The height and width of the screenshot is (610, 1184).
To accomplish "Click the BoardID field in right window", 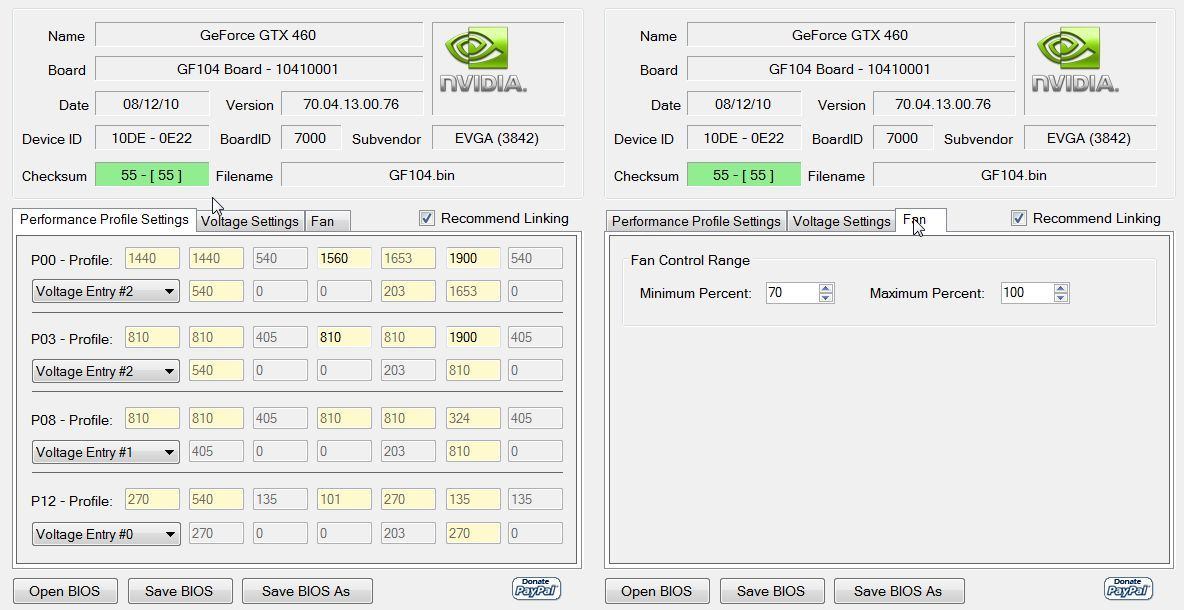I will [x=902, y=138].
